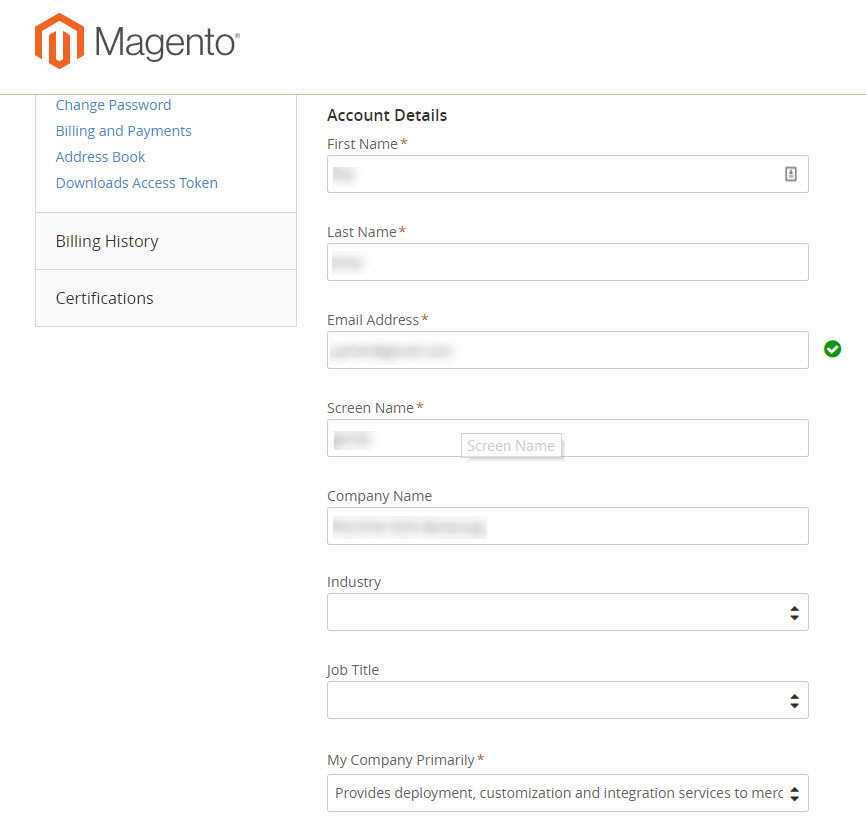866x831 pixels.
Task: Open the Certifications section
Action: point(104,298)
